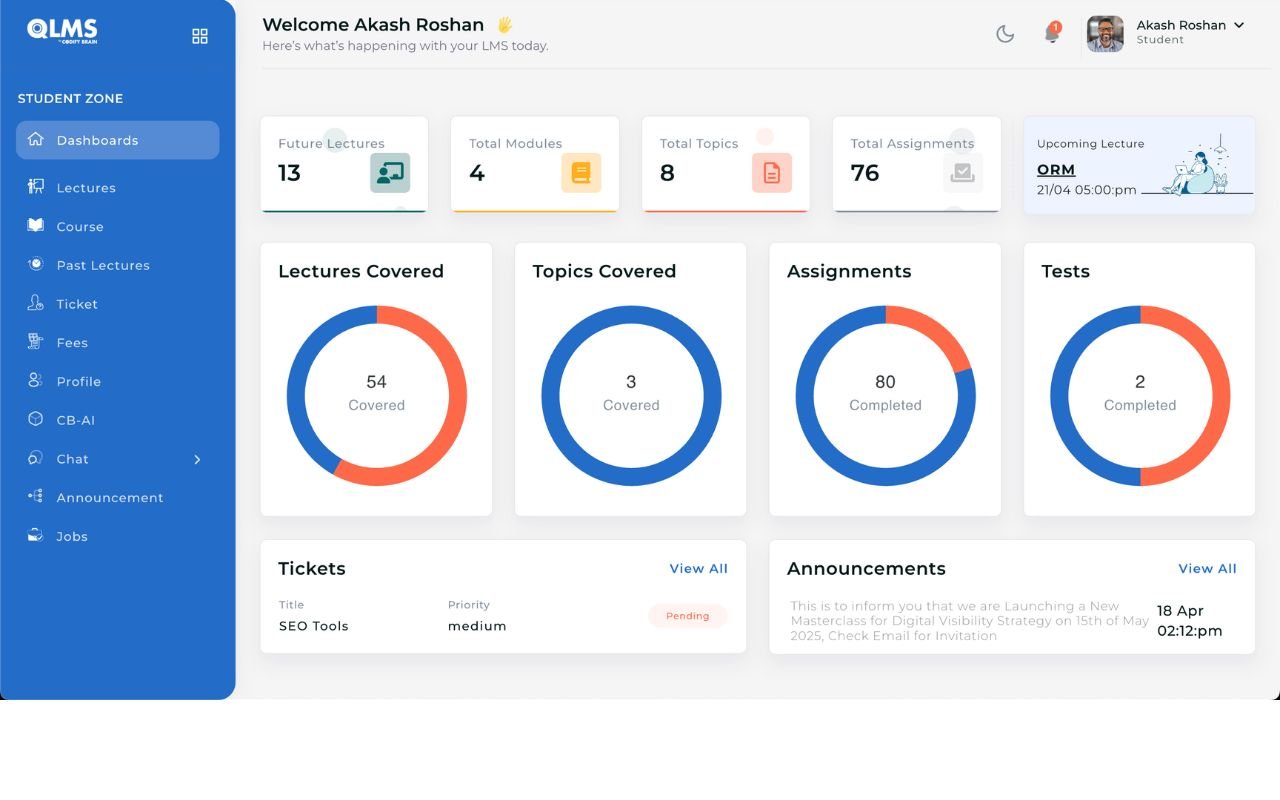
Task: Click the Pending status badge
Action: point(687,616)
